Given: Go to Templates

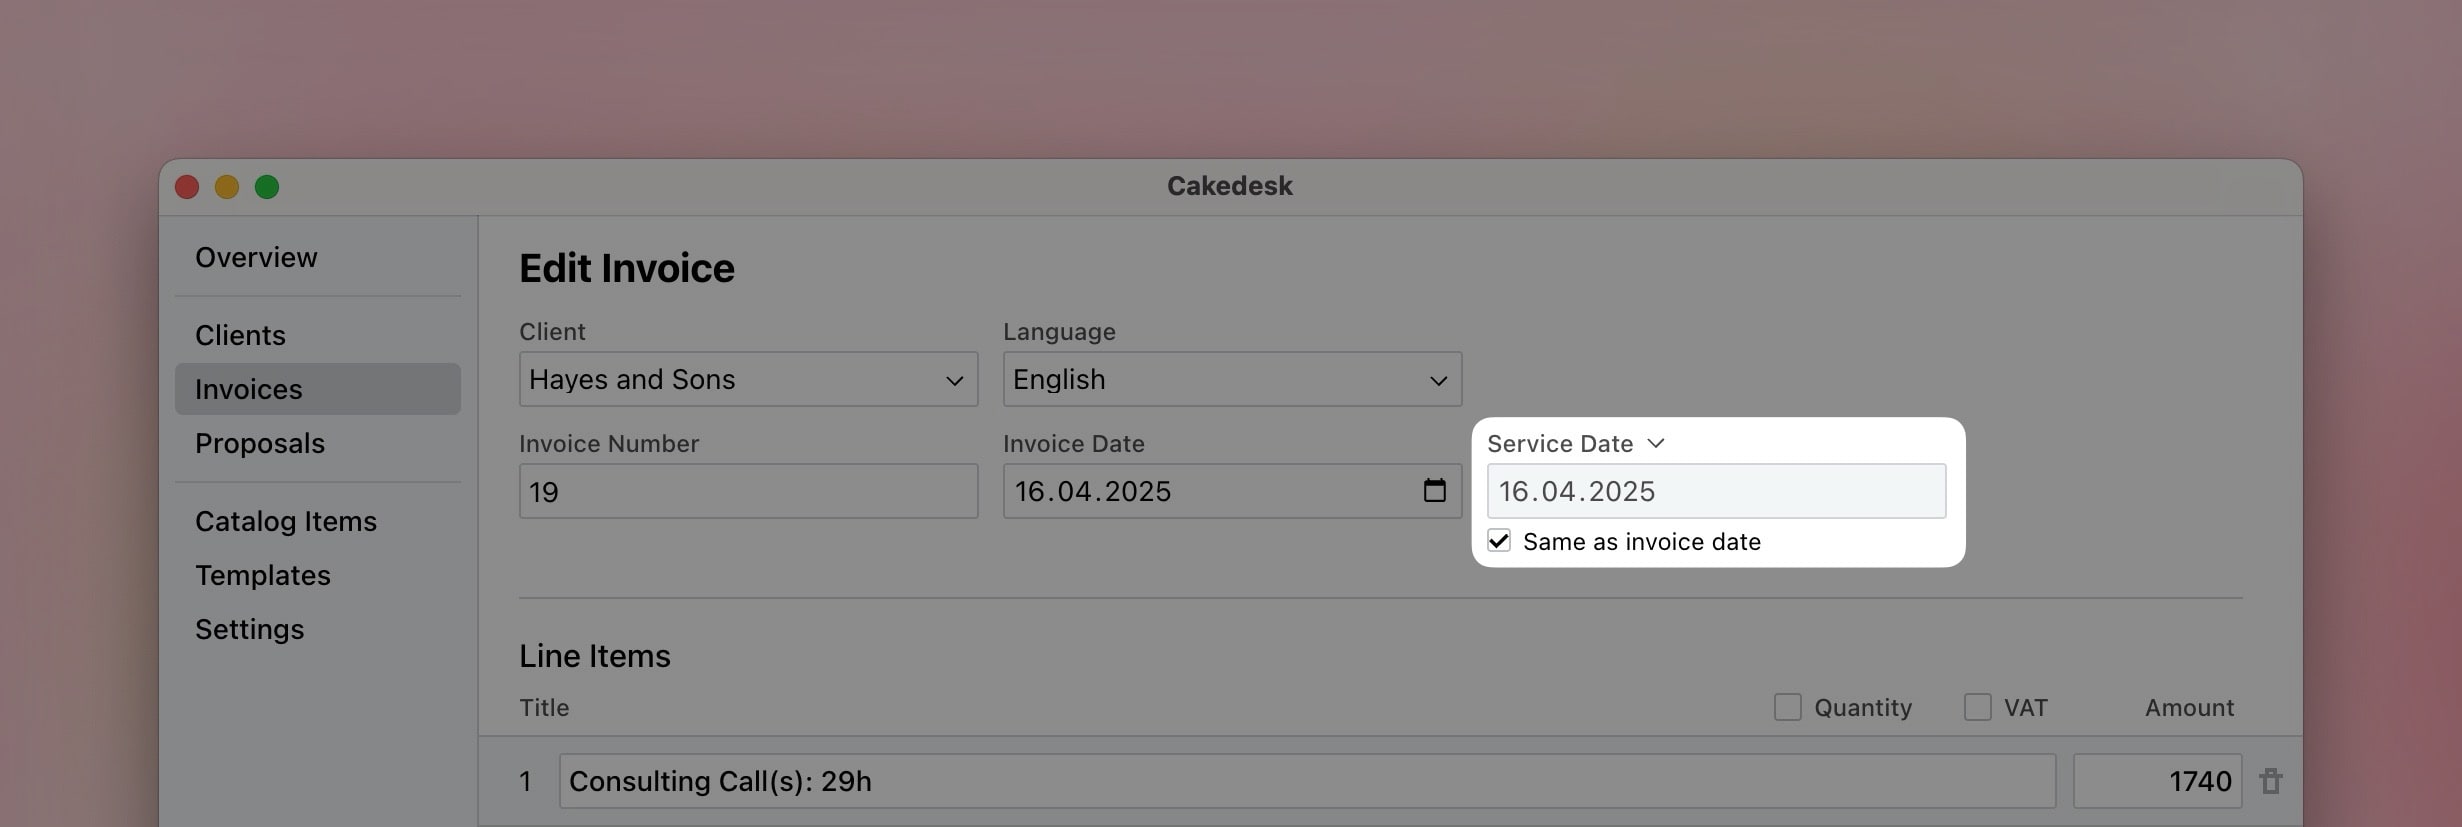Looking at the screenshot, I should click(263, 575).
